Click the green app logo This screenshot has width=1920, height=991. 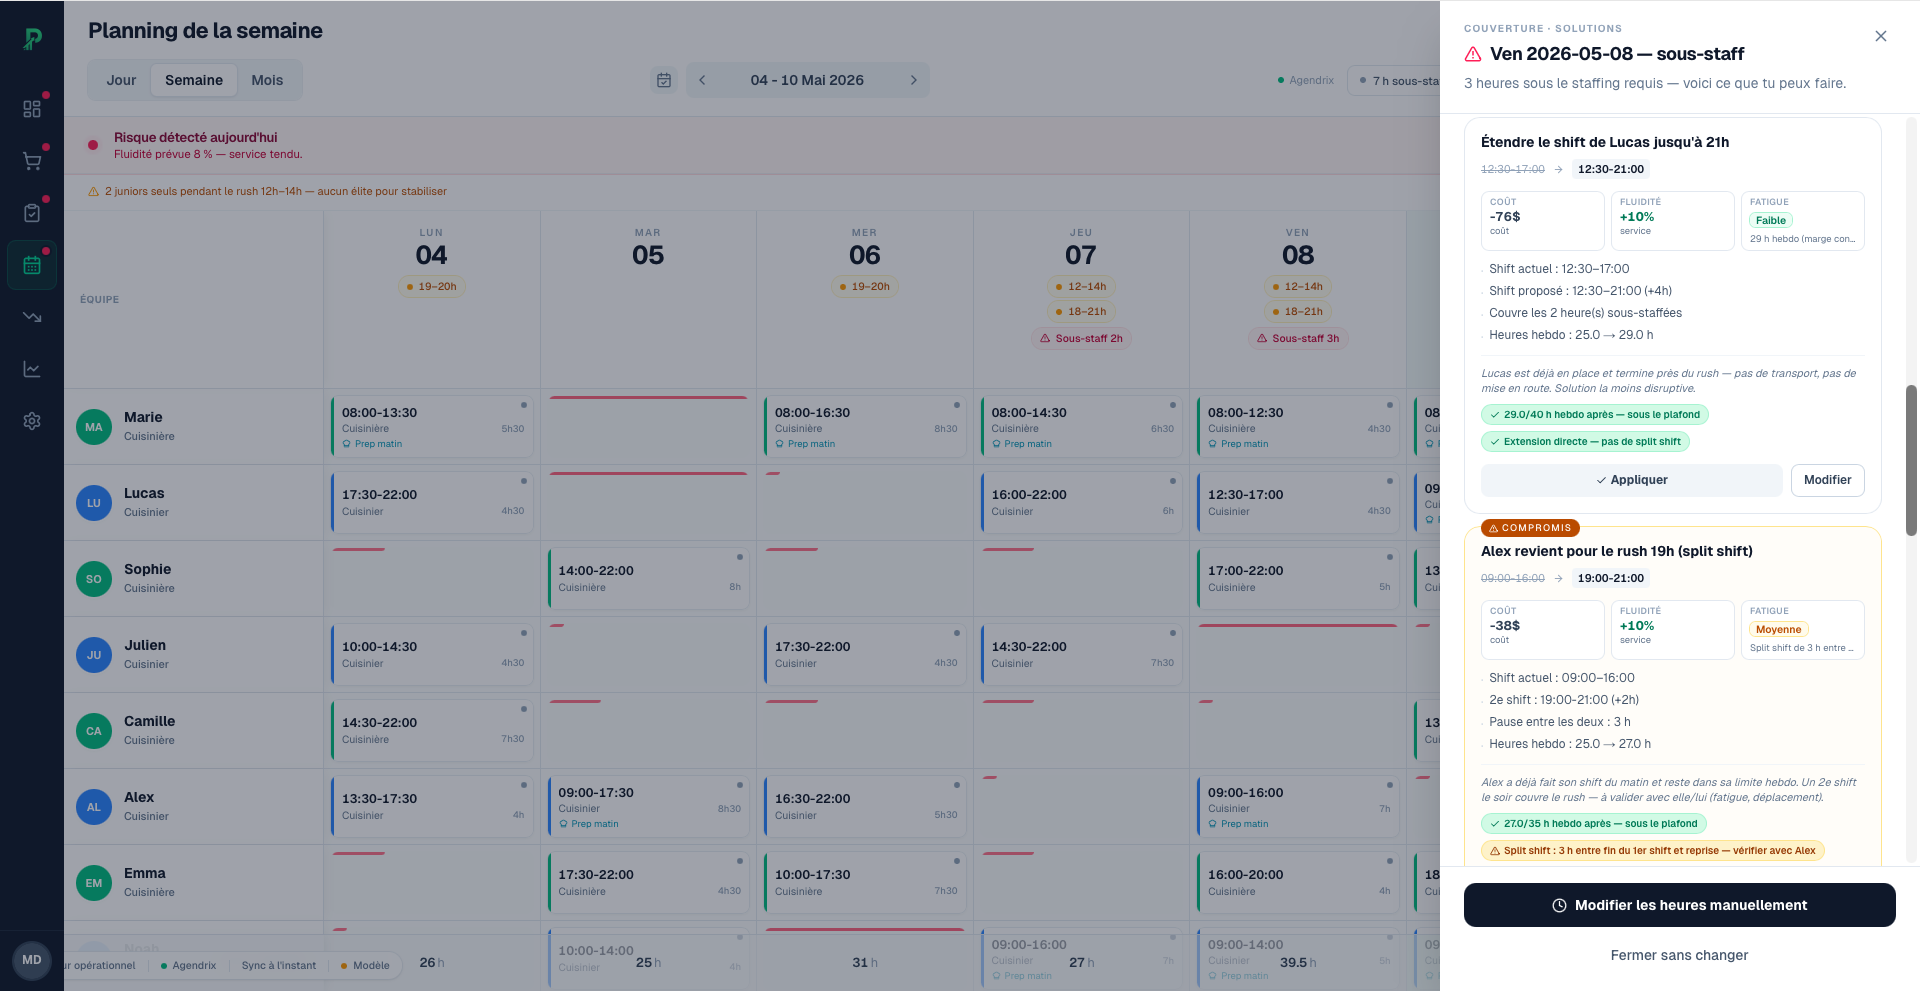coord(32,38)
